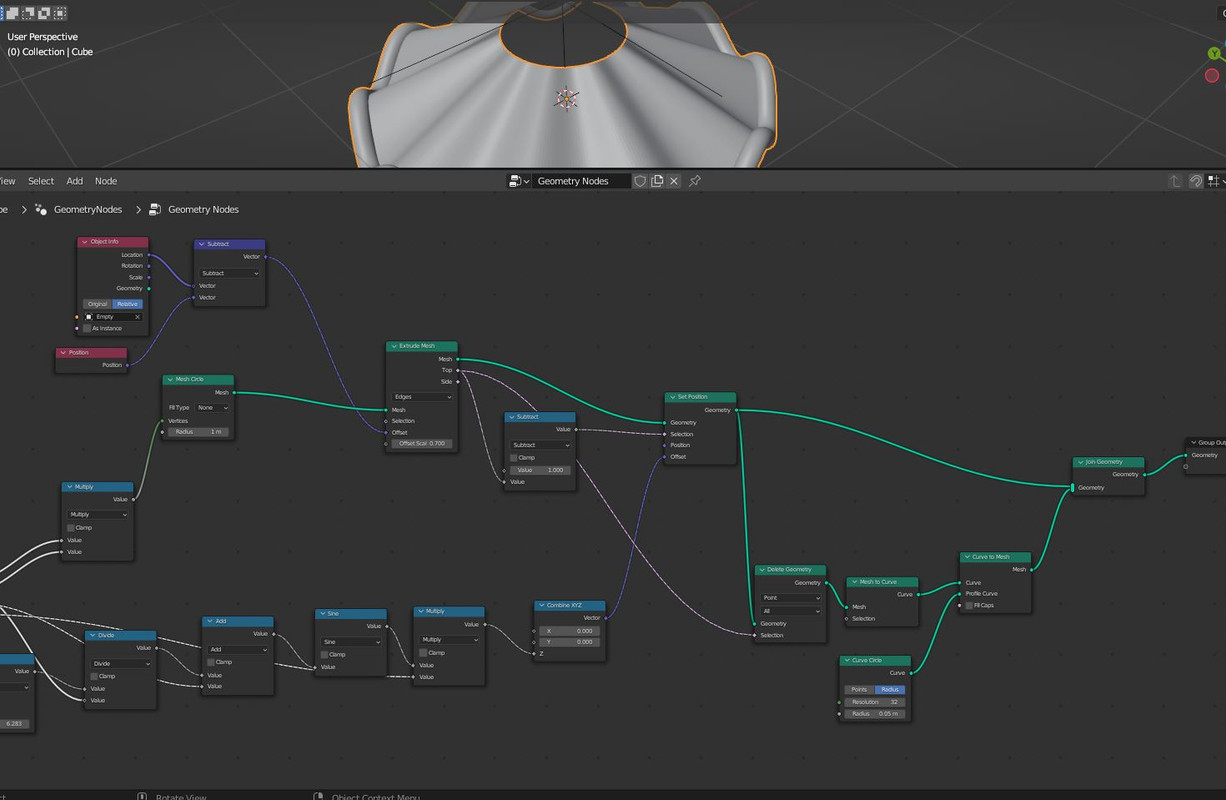This screenshot has height=800, width=1226.
Task: Open Add operation dropdown
Action: point(238,649)
